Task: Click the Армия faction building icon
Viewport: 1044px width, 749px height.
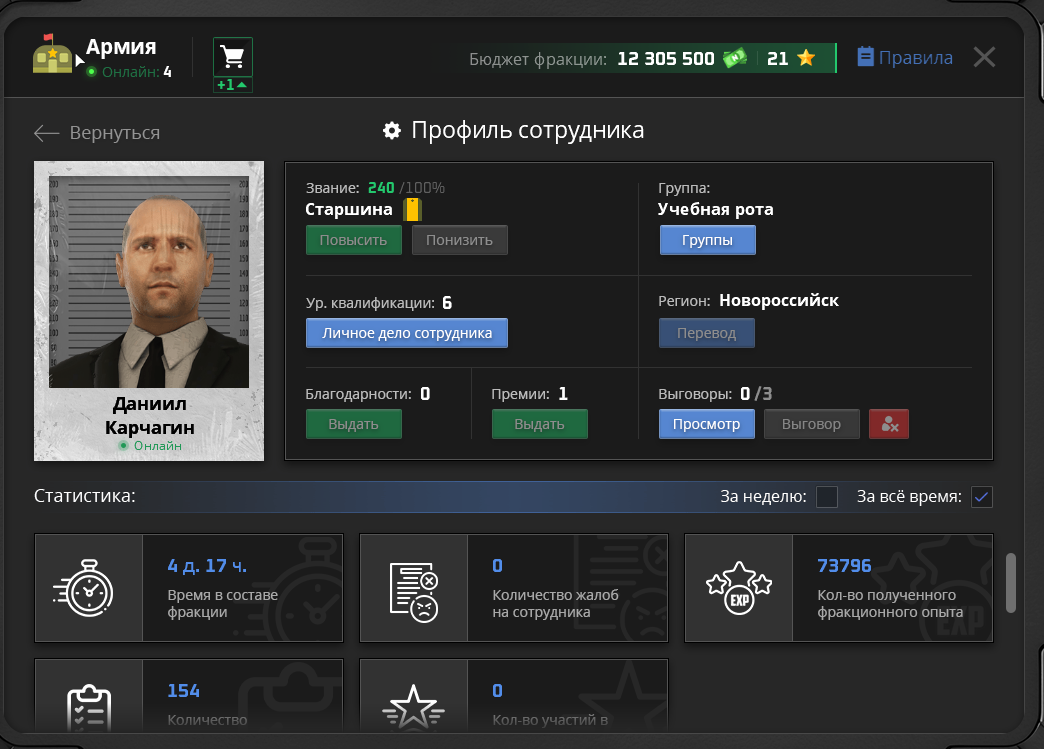Action: [52, 55]
